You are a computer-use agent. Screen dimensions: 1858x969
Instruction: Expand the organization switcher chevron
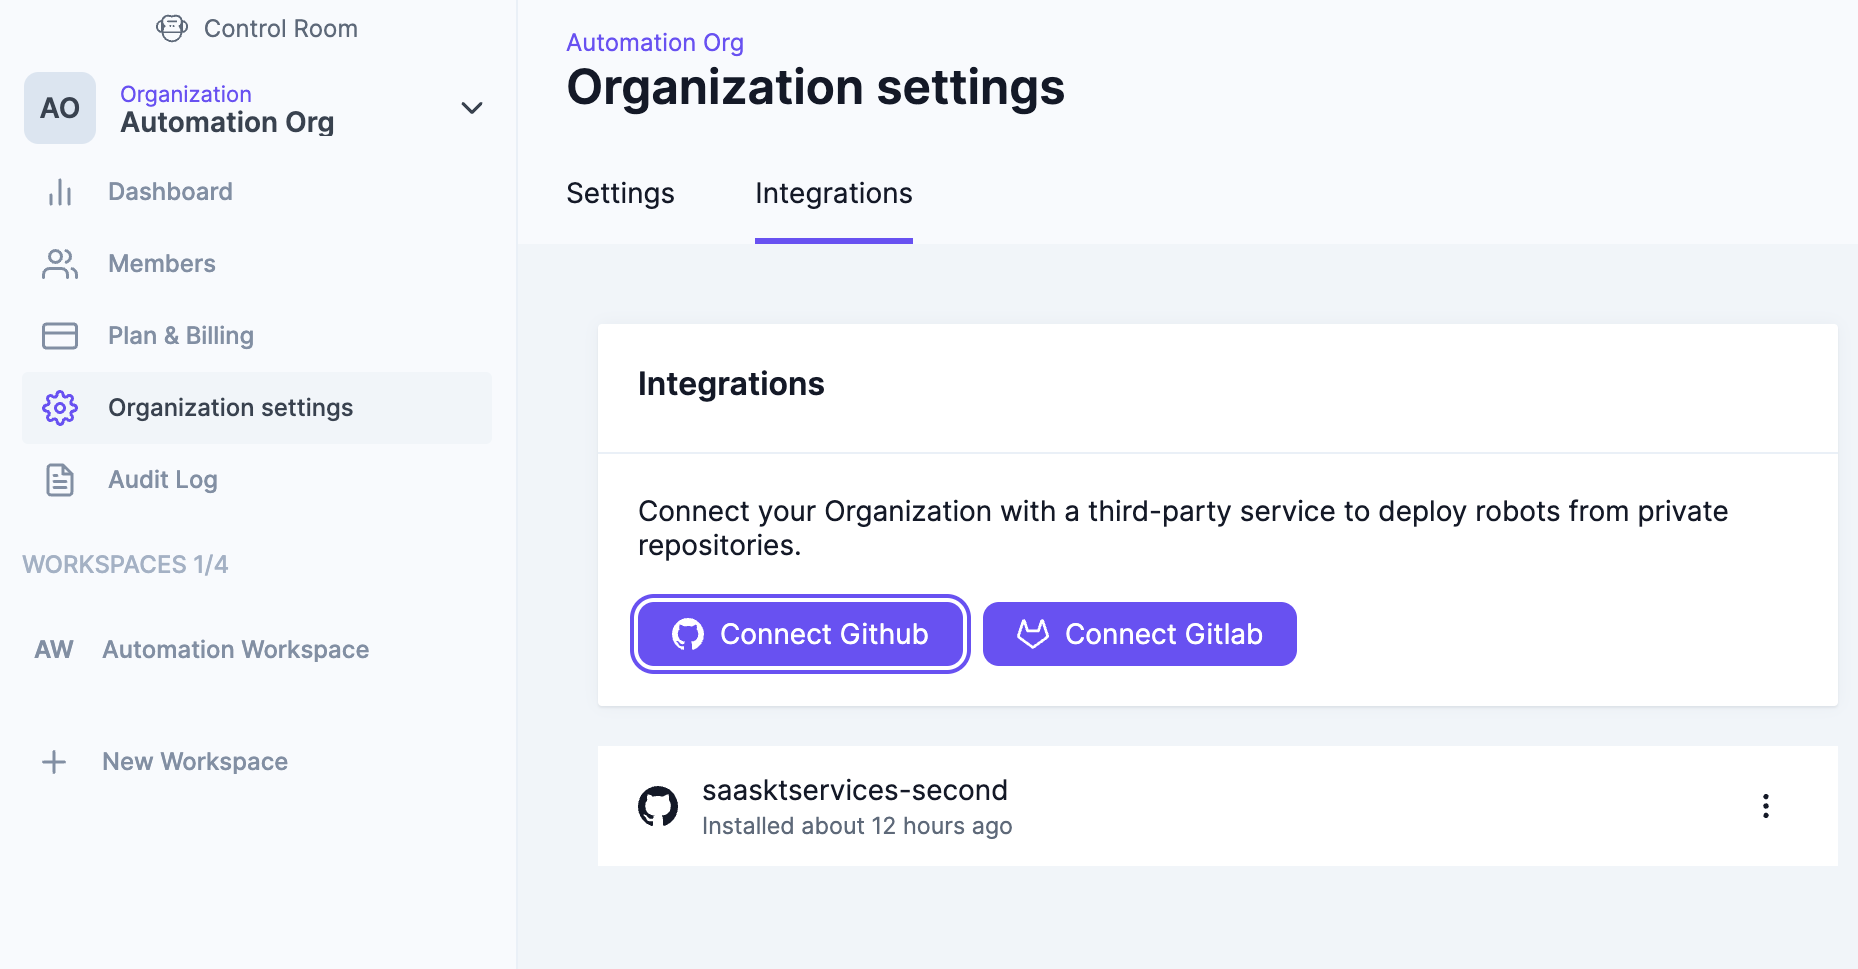point(472,108)
